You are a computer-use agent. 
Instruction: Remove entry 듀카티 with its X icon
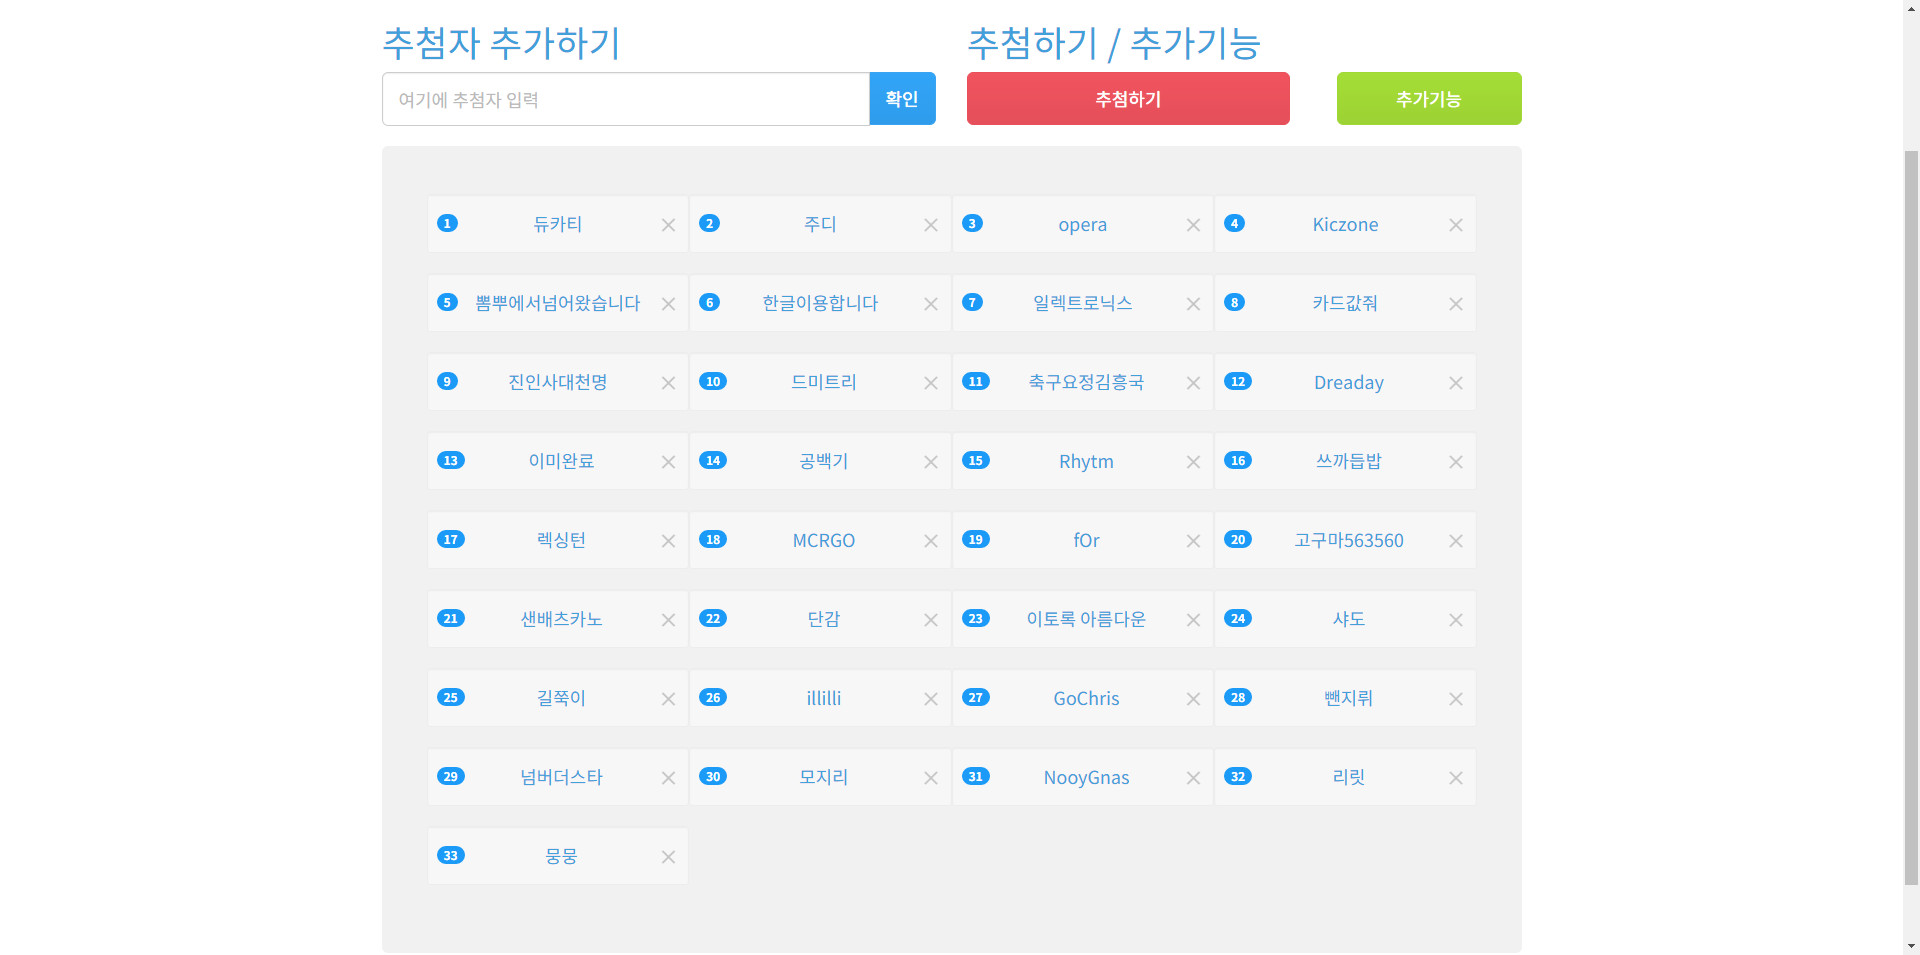[668, 225]
